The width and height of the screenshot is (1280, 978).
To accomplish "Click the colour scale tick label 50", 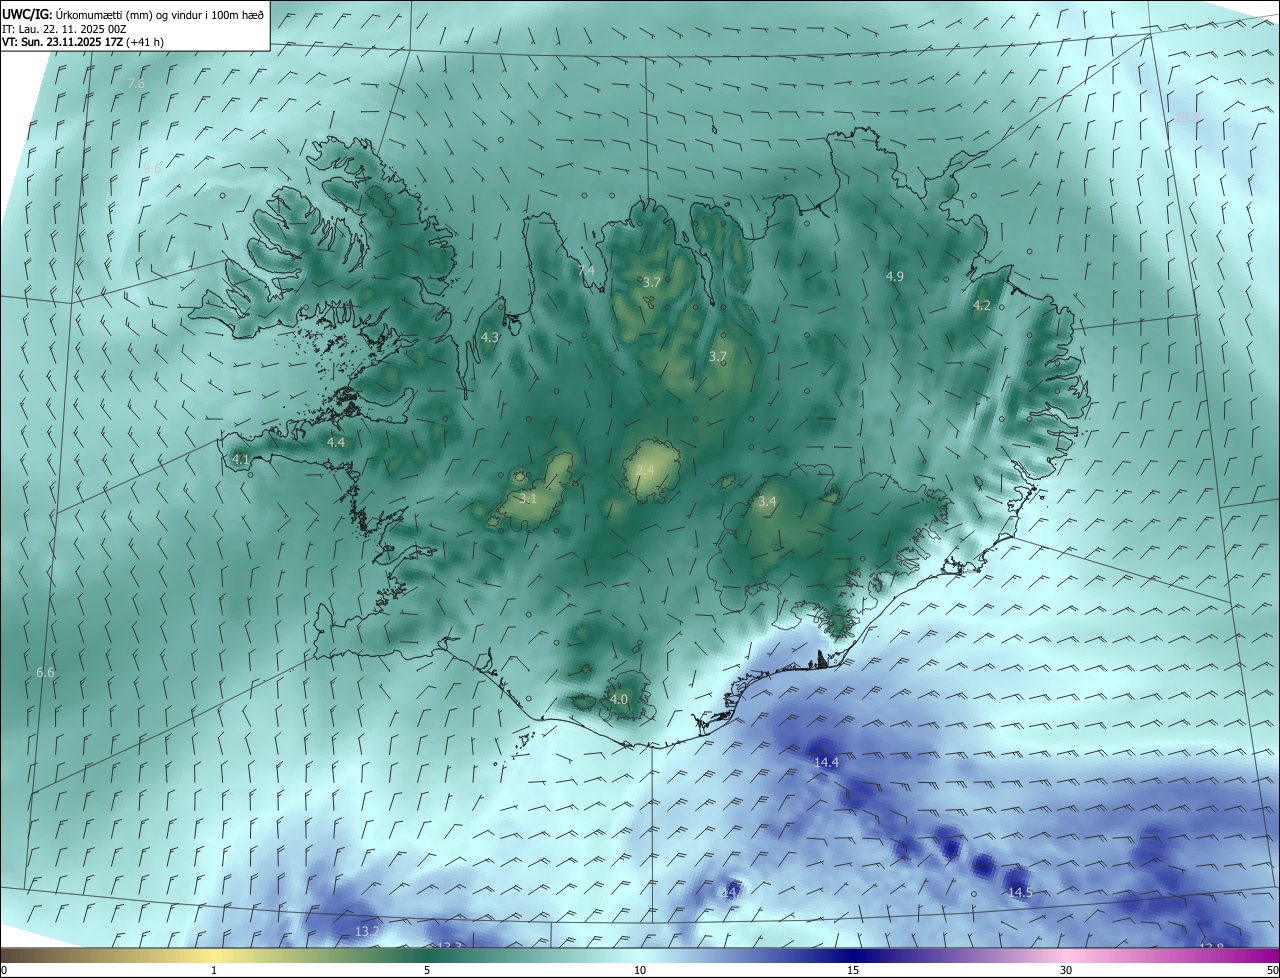I will pyautogui.click(x=1272, y=970).
